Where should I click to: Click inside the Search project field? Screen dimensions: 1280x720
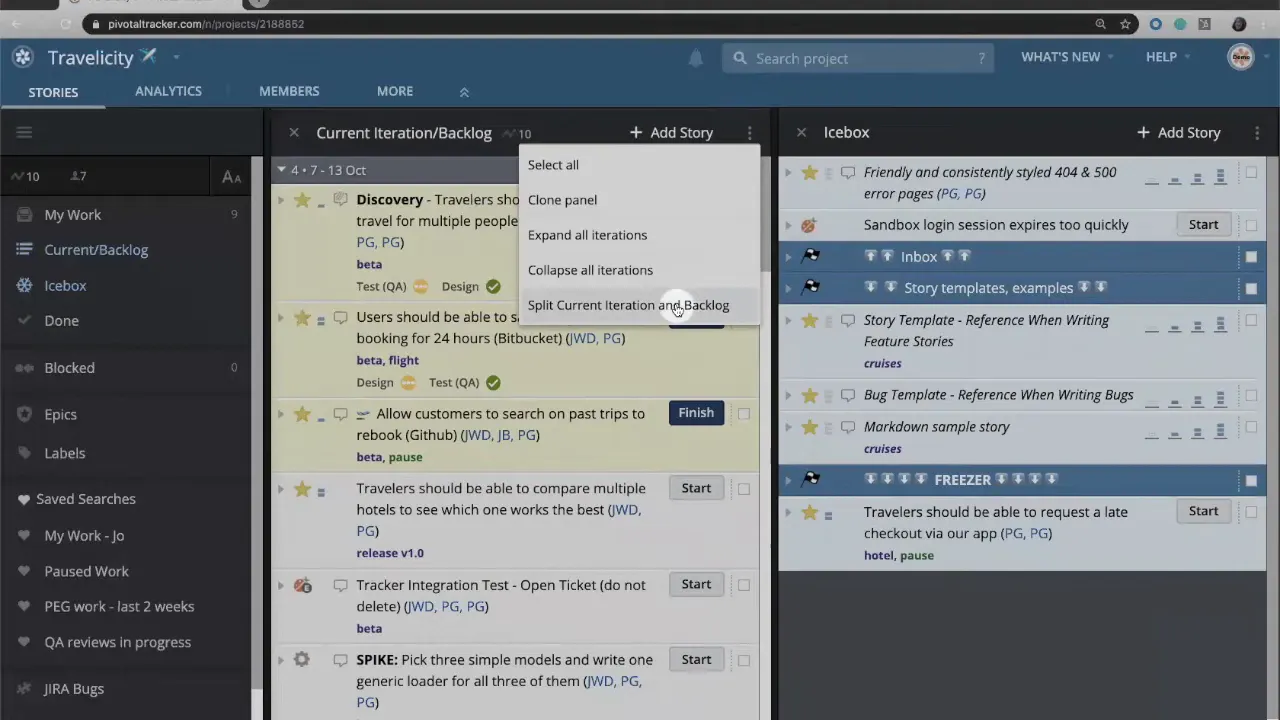(860, 58)
